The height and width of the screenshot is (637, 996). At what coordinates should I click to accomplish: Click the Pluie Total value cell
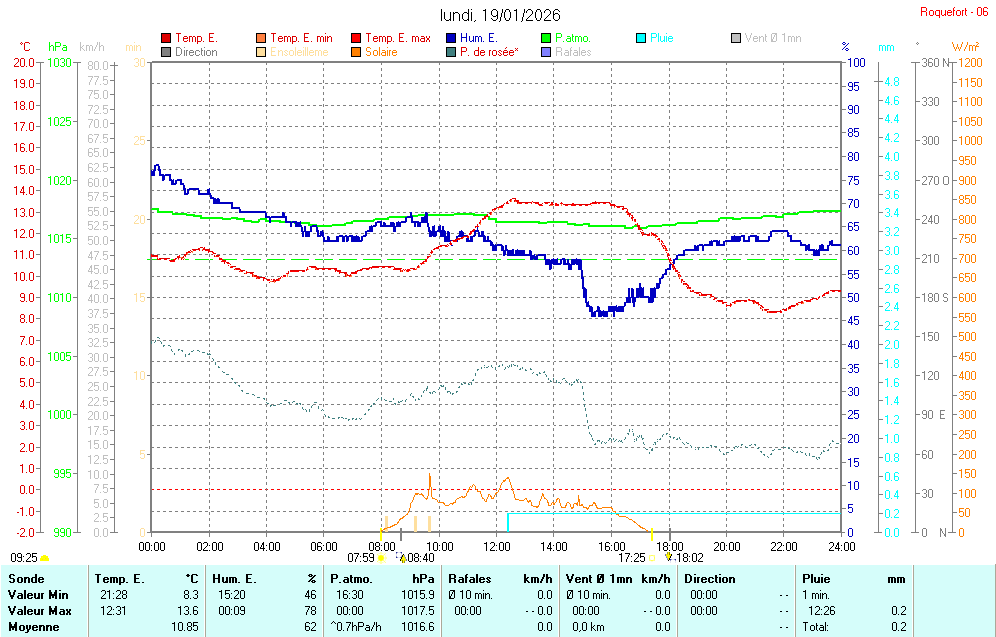coord(898,627)
